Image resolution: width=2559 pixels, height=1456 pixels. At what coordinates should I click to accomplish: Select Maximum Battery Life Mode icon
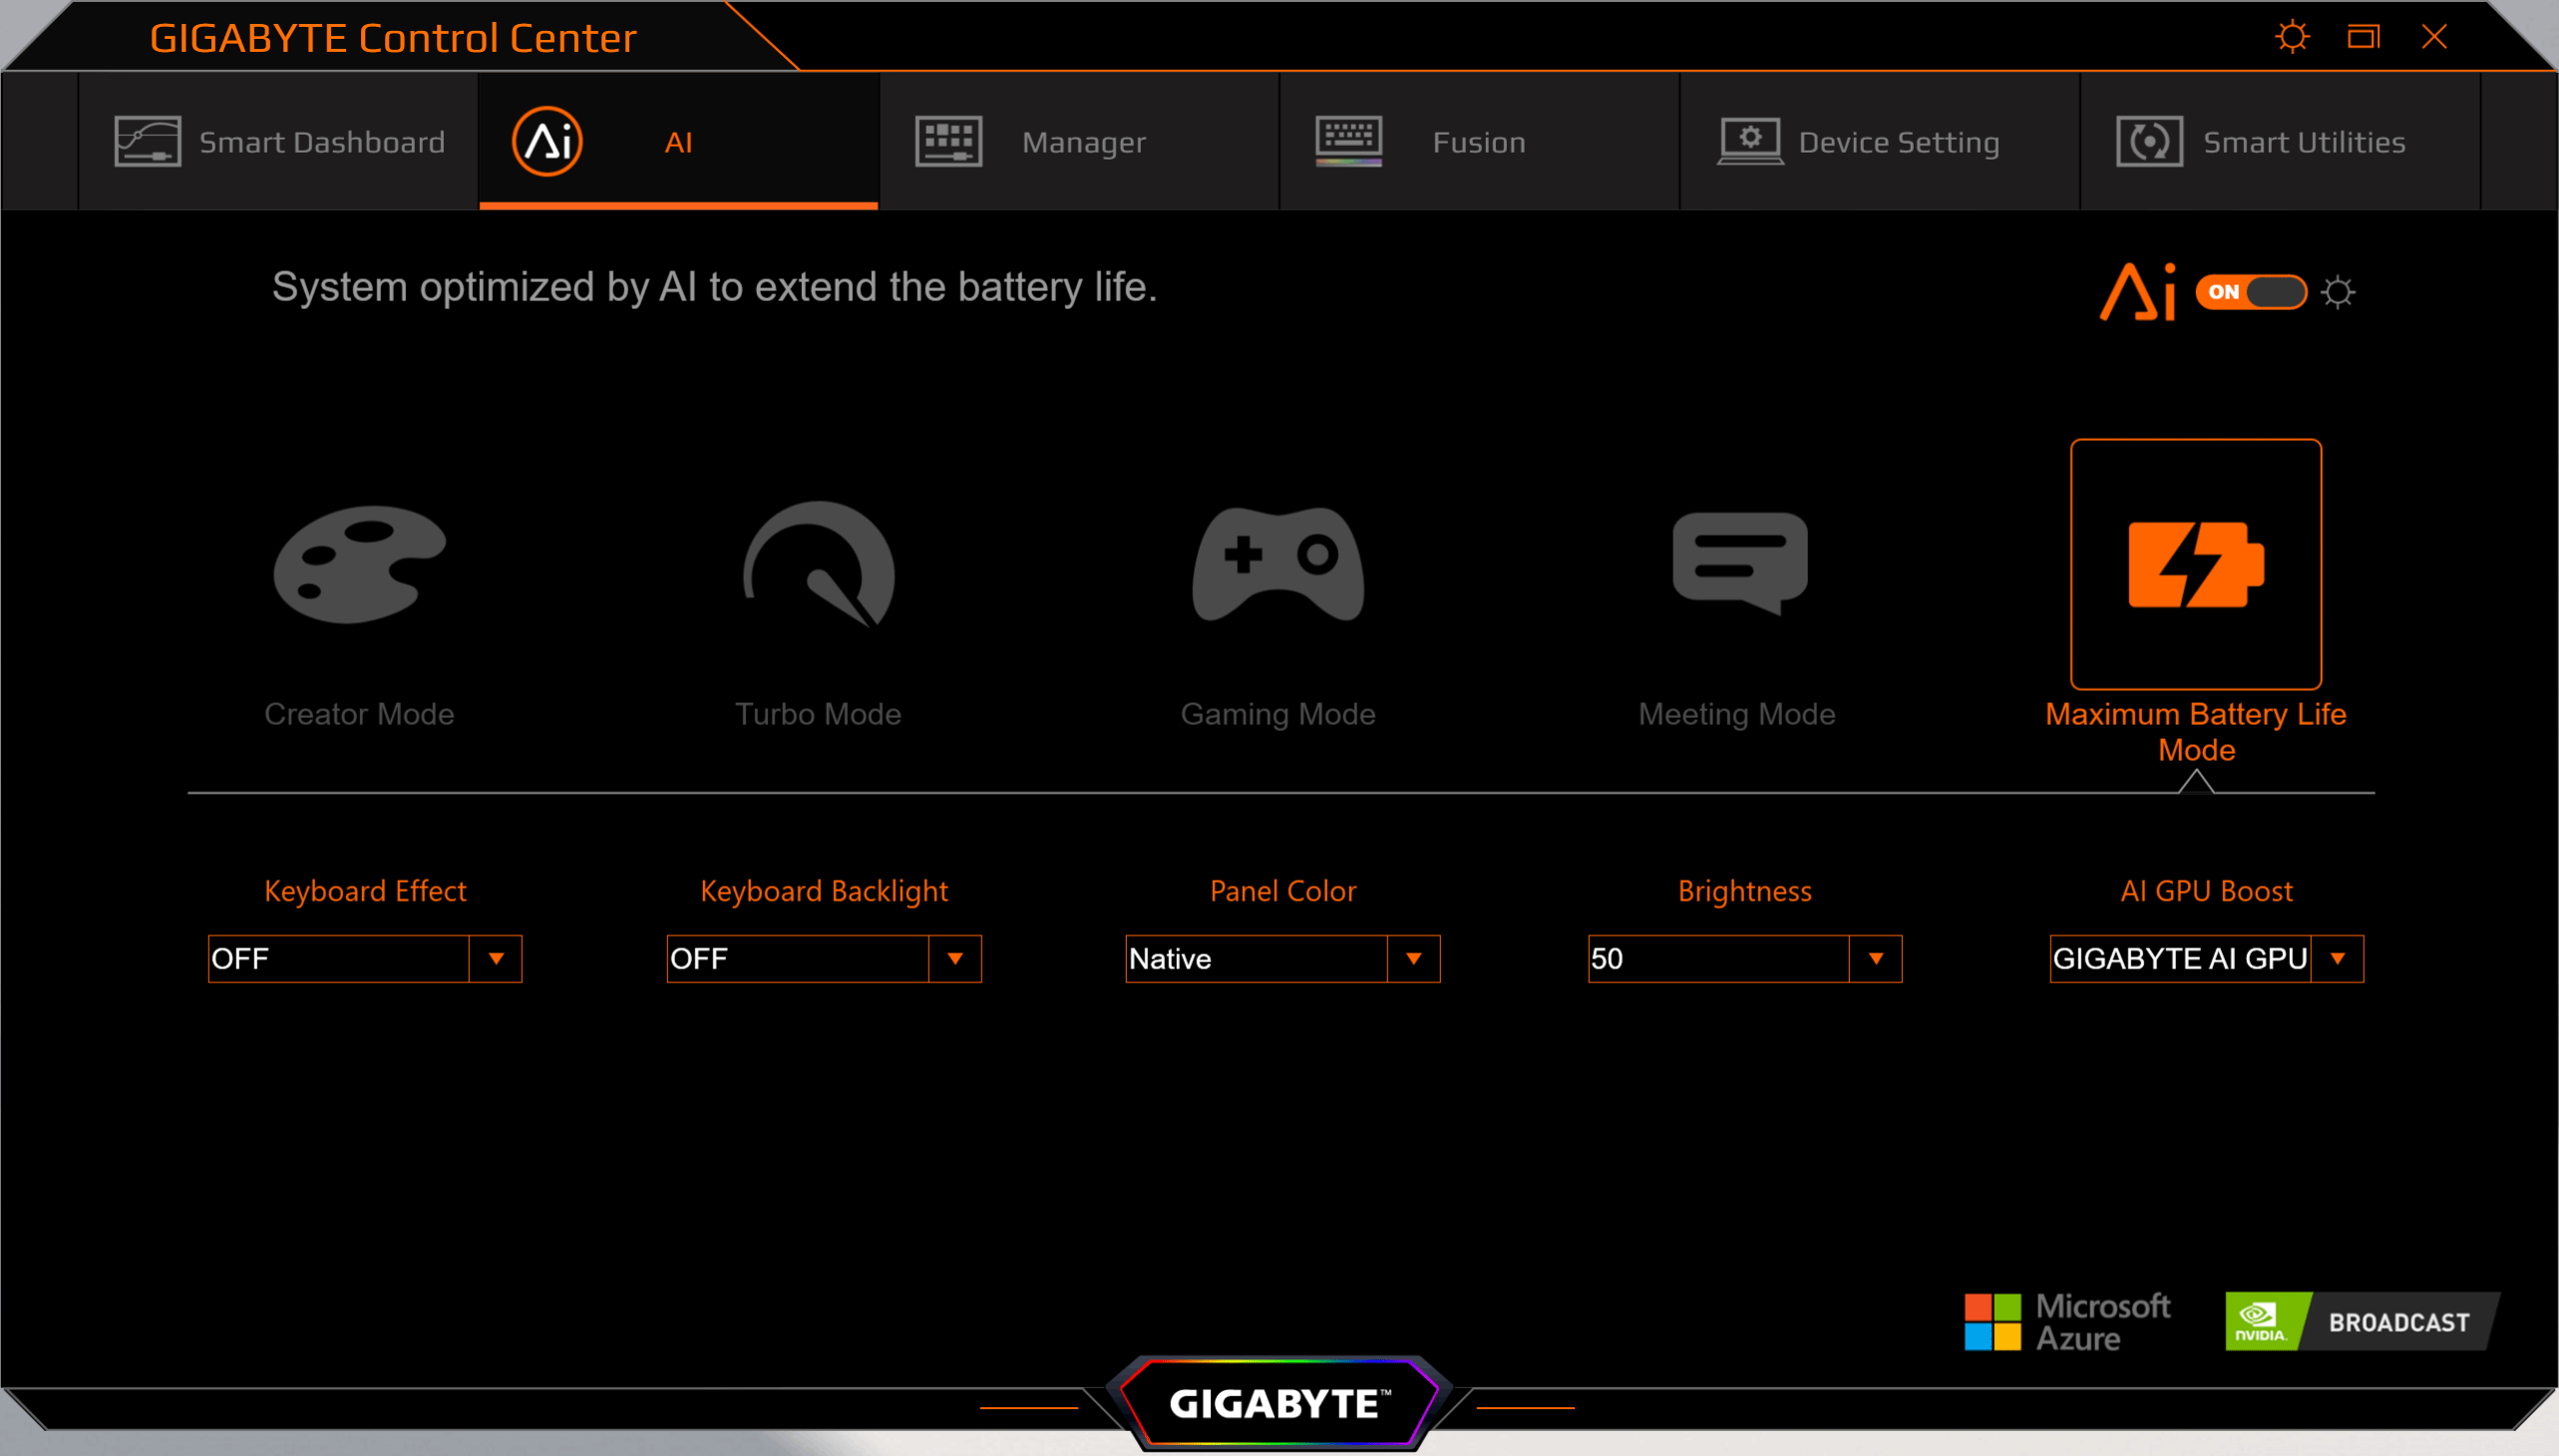pos(2195,564)
